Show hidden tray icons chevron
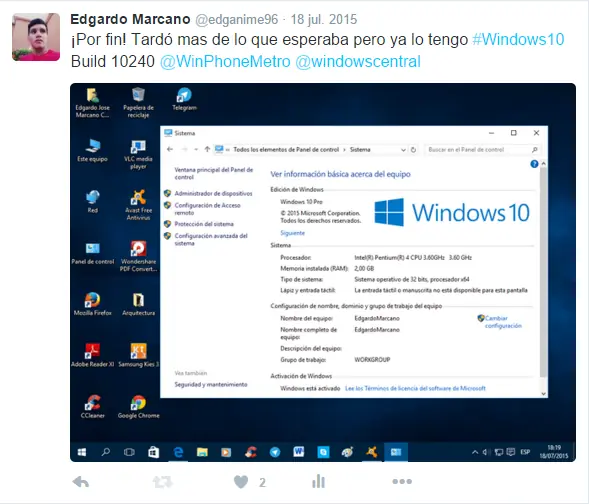 tap(475, 452)
